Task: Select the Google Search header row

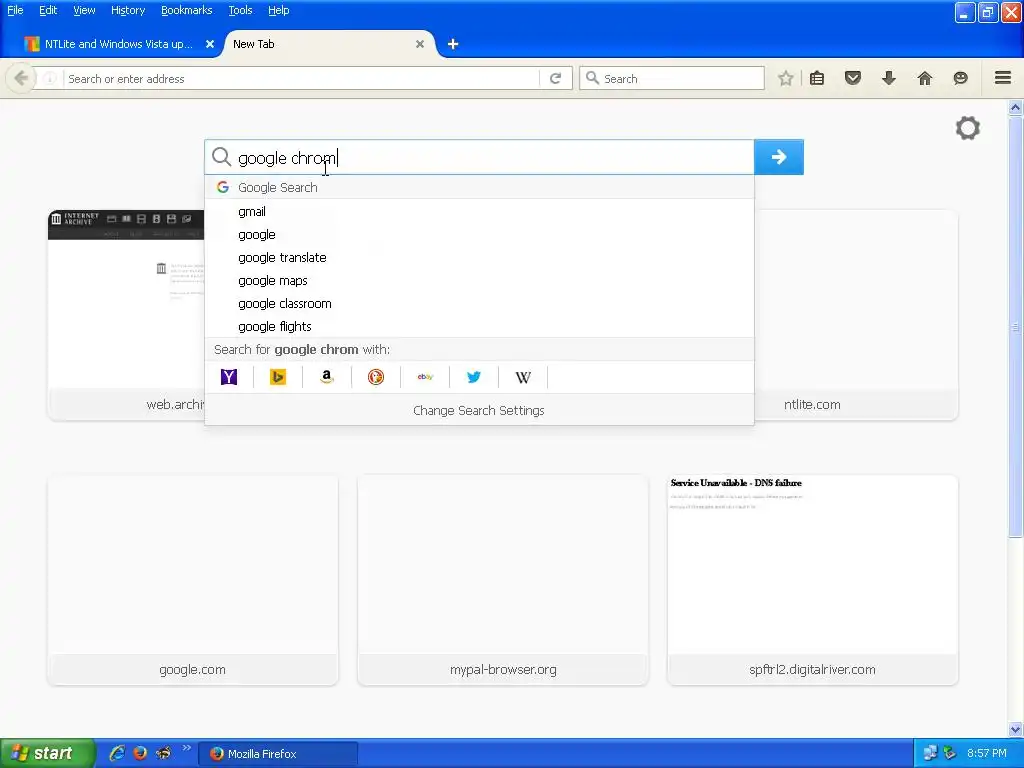Action: click(479, 187)
